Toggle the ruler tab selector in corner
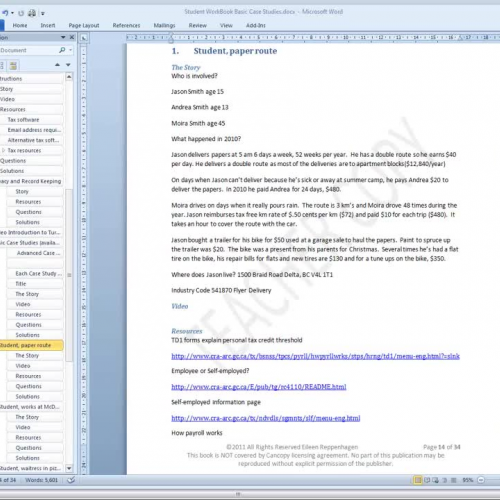The width and height of the screenshot is (500, 500). [84, 38]
